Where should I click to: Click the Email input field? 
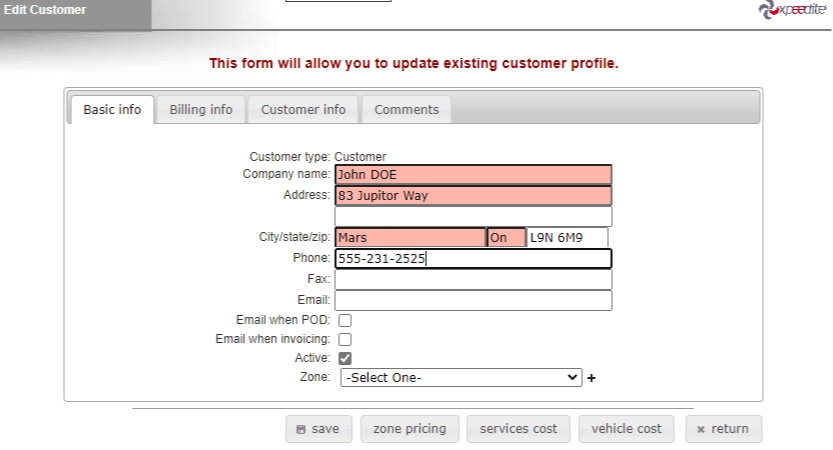[473, 301]
